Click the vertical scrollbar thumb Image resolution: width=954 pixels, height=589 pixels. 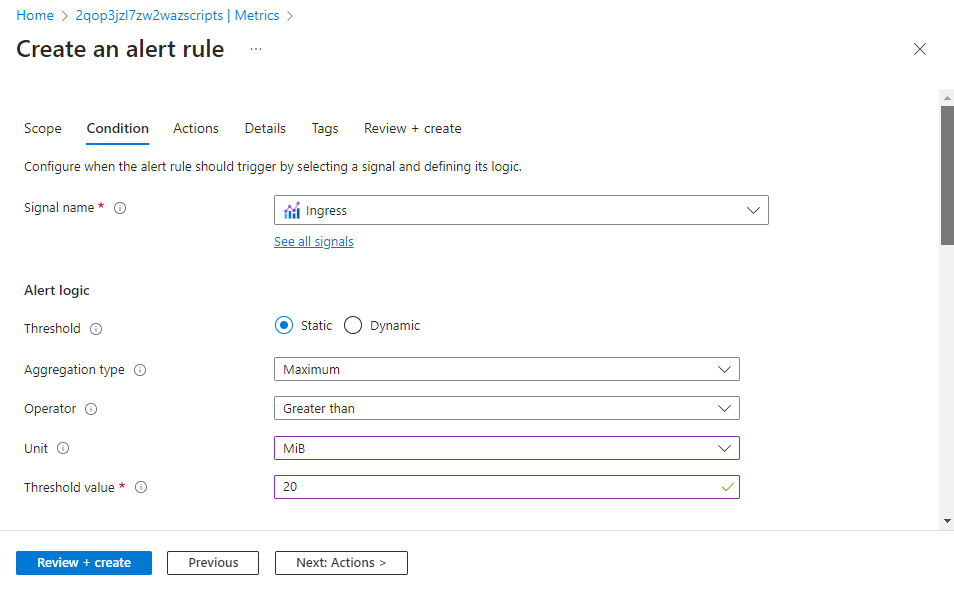coord(947,175)
